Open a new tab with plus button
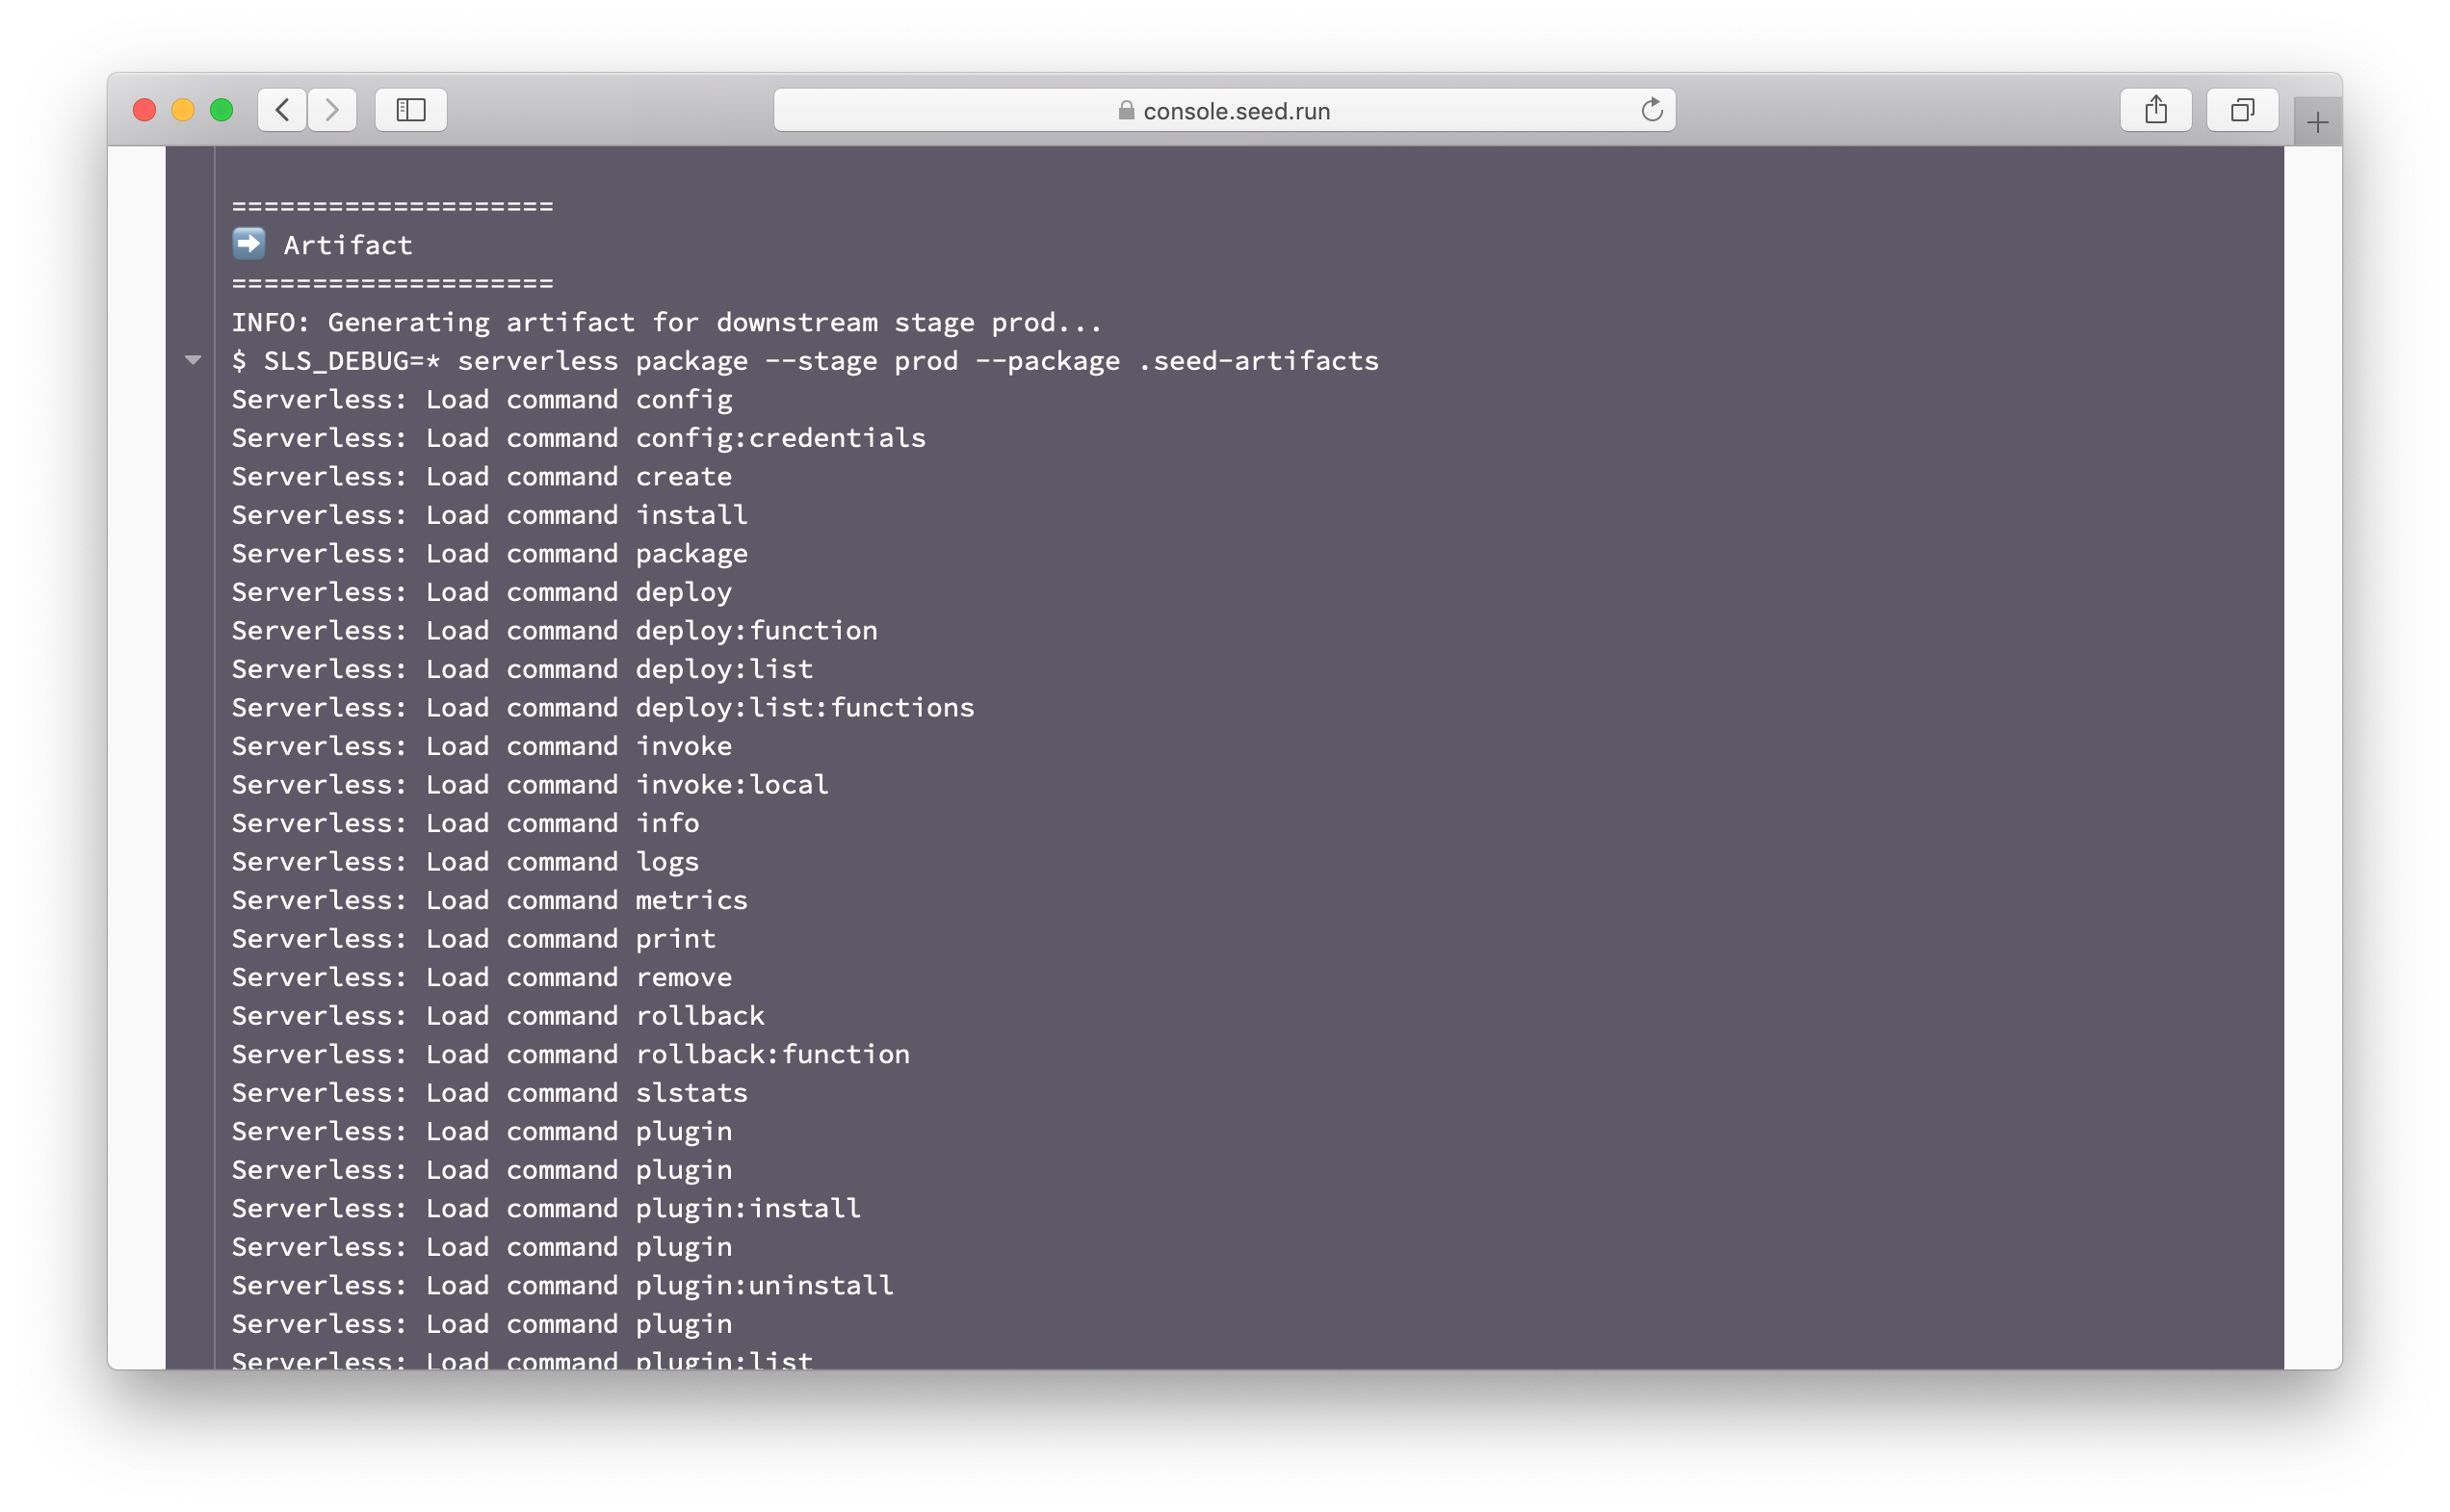 (2317, 123)
